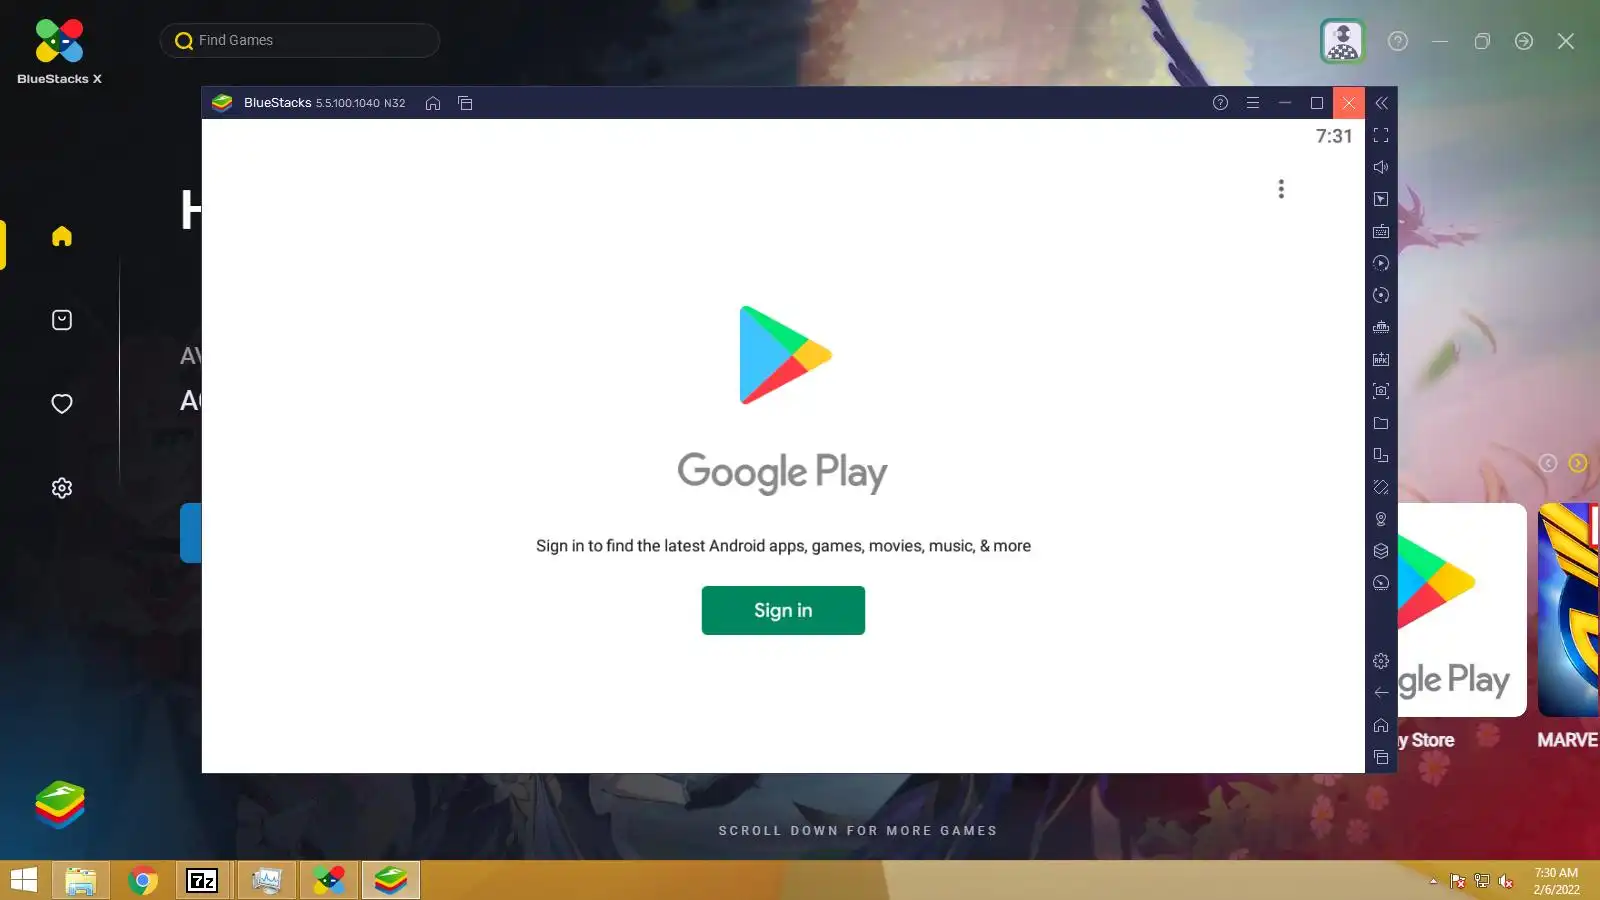Click the layers stack icon in side toolbar

[1381, 551]
